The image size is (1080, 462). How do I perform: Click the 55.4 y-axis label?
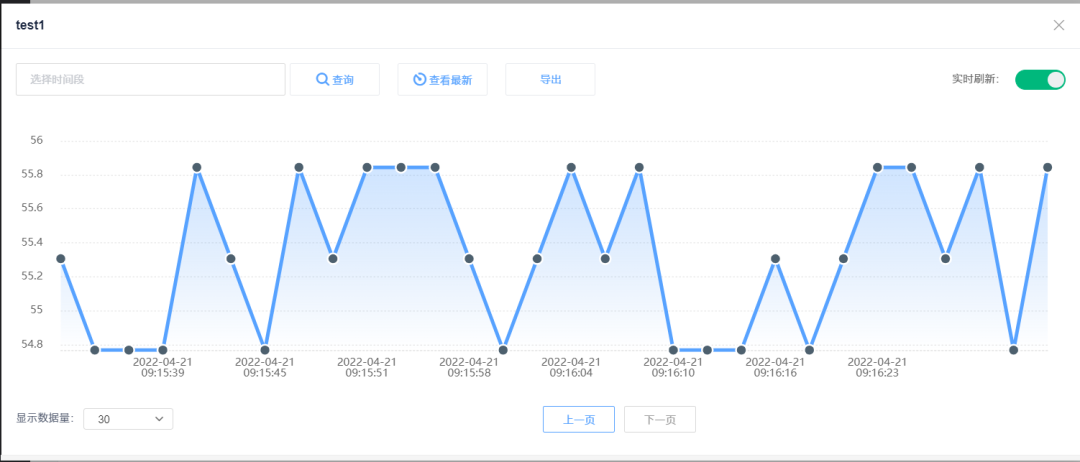(x=32, y=242)
